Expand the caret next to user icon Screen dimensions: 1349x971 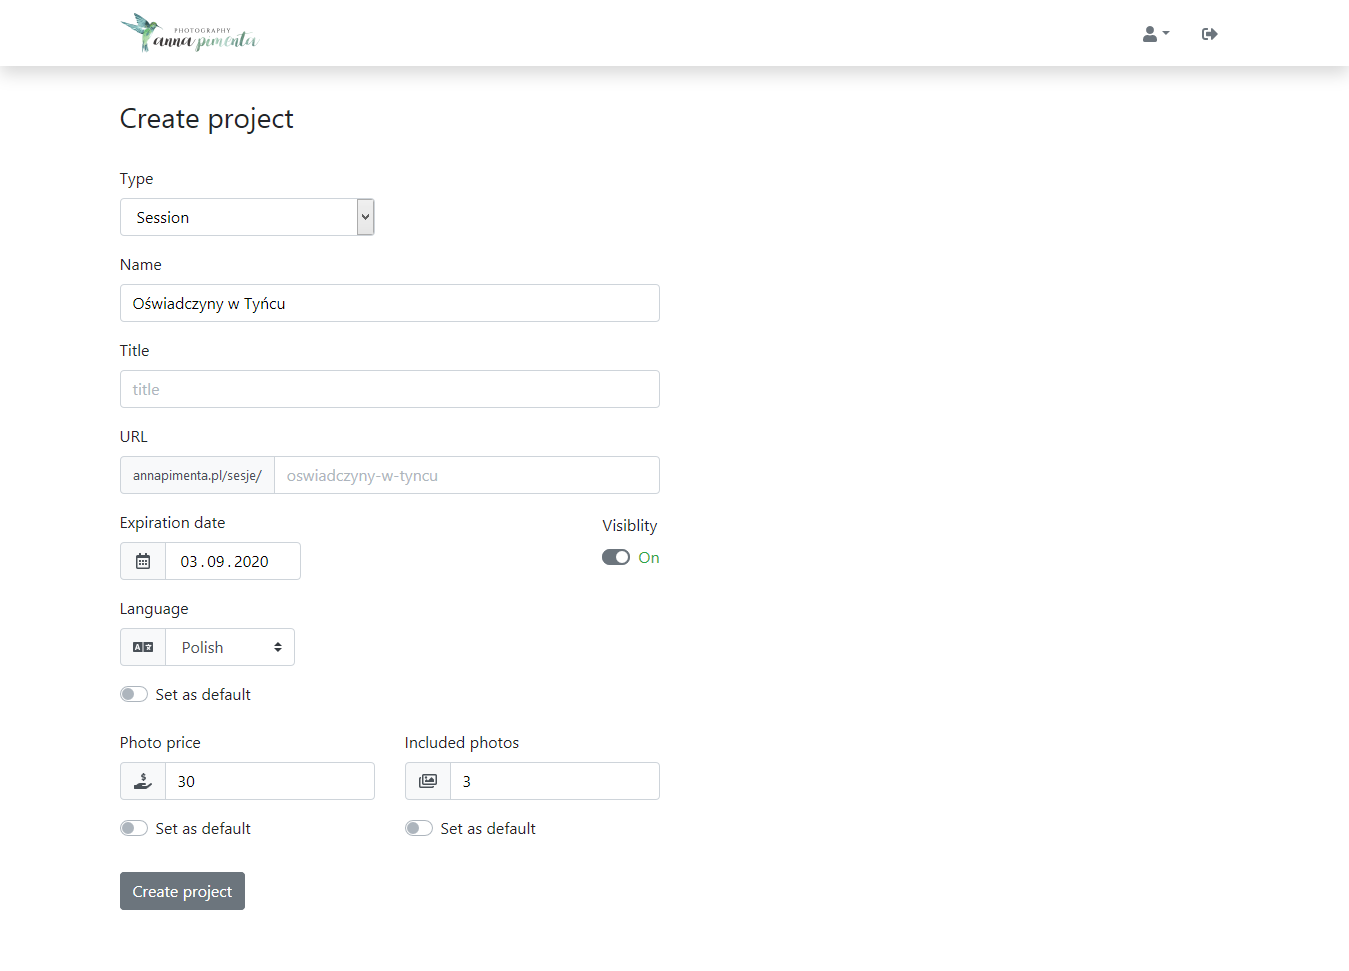(x=1166, y=34)
